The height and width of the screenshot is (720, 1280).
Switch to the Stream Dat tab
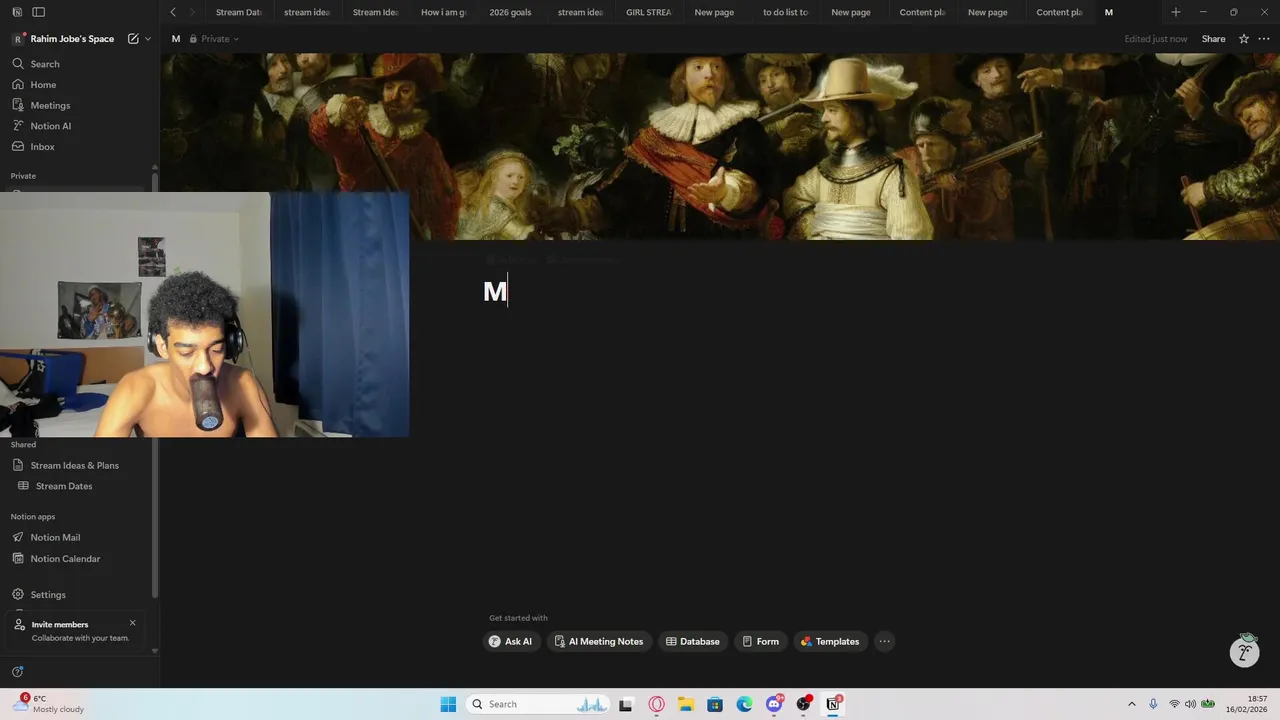[x=238, y=12]
